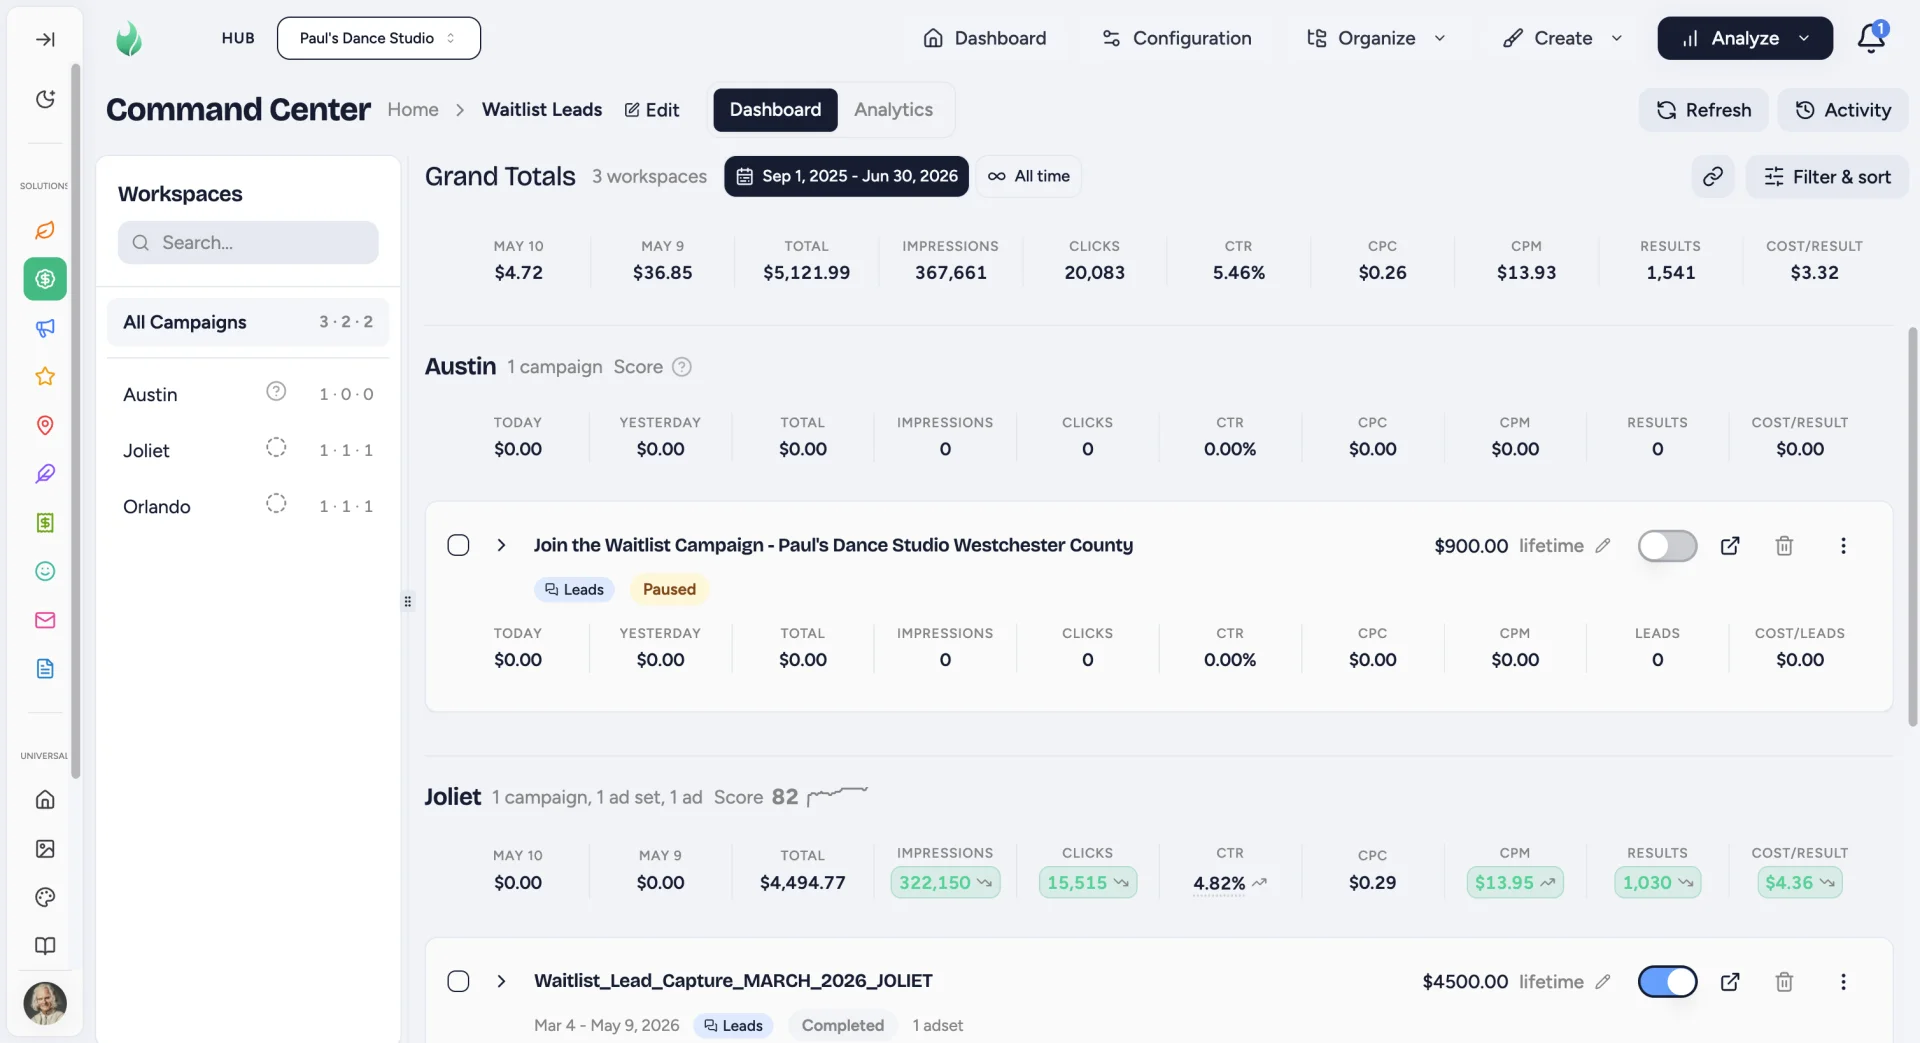The height and width of the screenshot is (1043, 1920).
Task: Open the notifications bell
Action: coord(1870,38)
